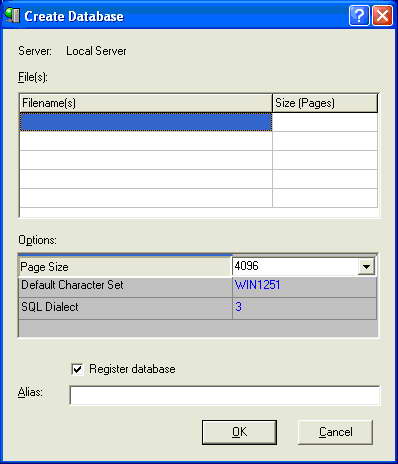Open the Page Size dropdown arrow
398x464 pixels.
pos(366,266)
